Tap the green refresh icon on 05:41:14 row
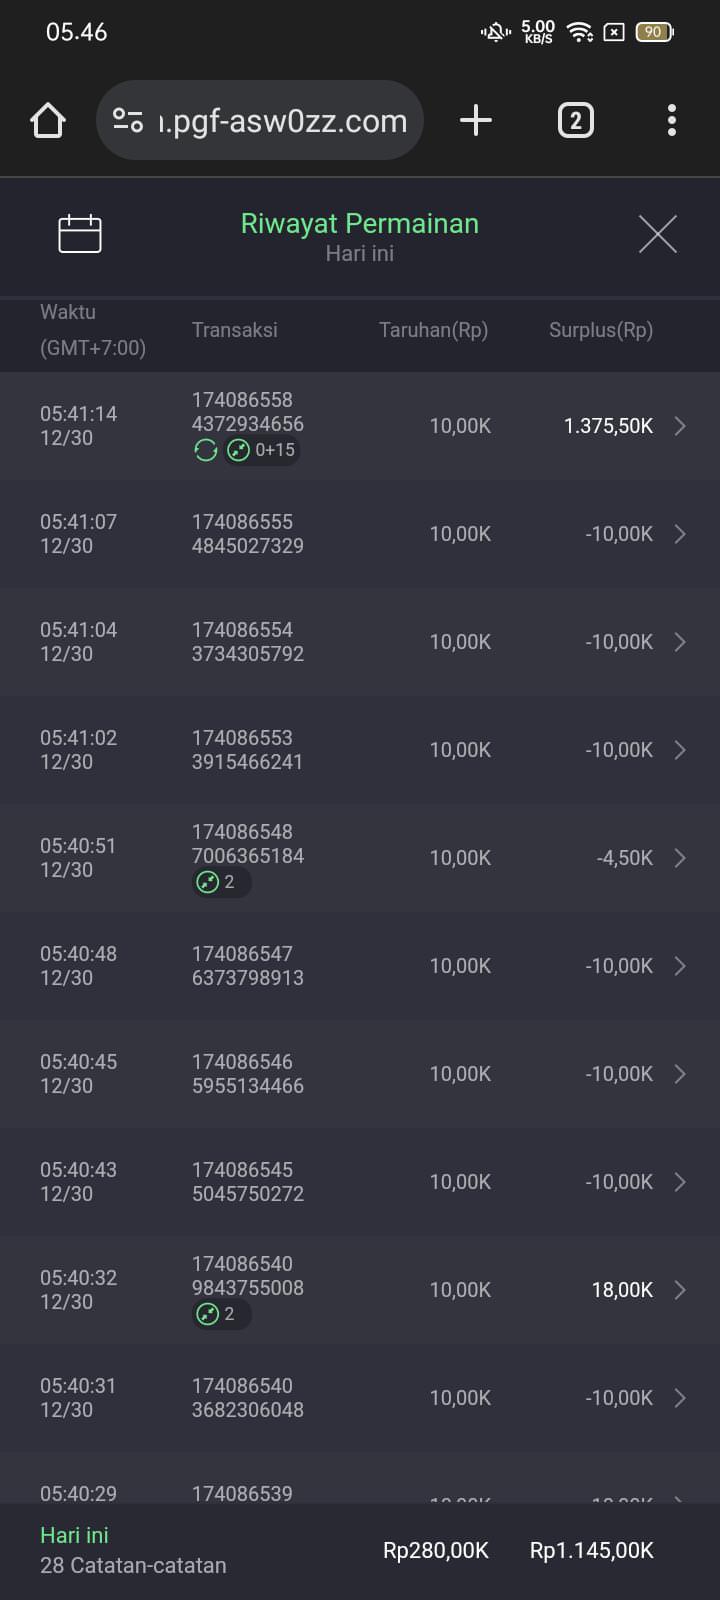The image size is (720, 1600). point(206,451)
